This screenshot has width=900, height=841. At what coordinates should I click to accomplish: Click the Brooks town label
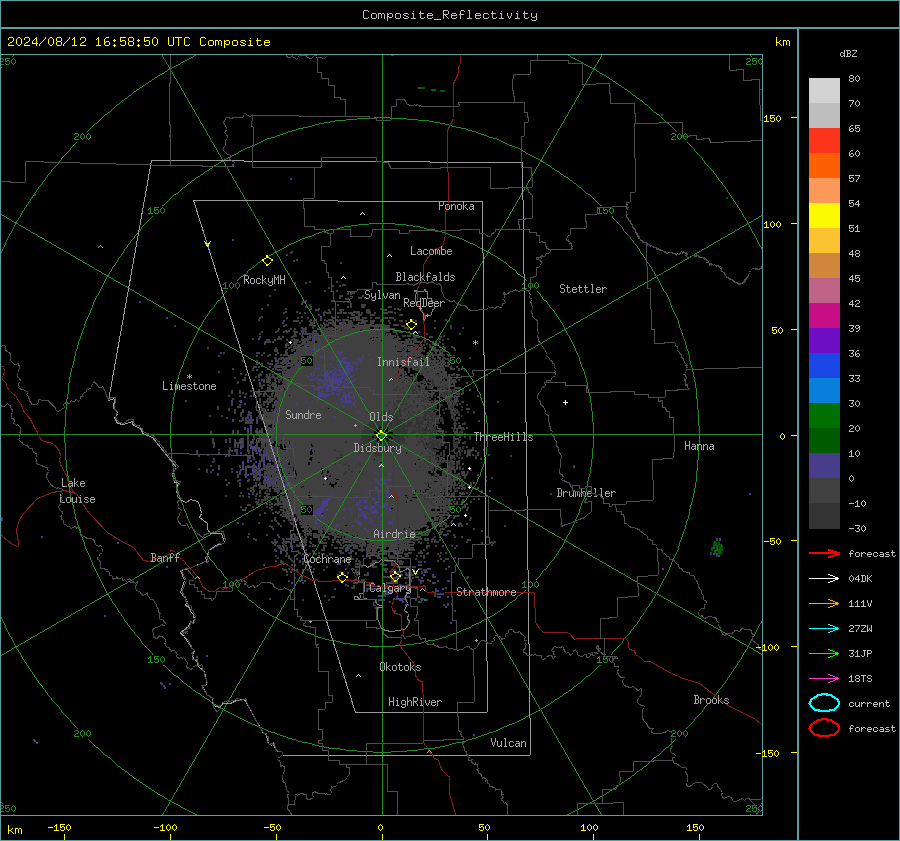click(x=711, y=700)
